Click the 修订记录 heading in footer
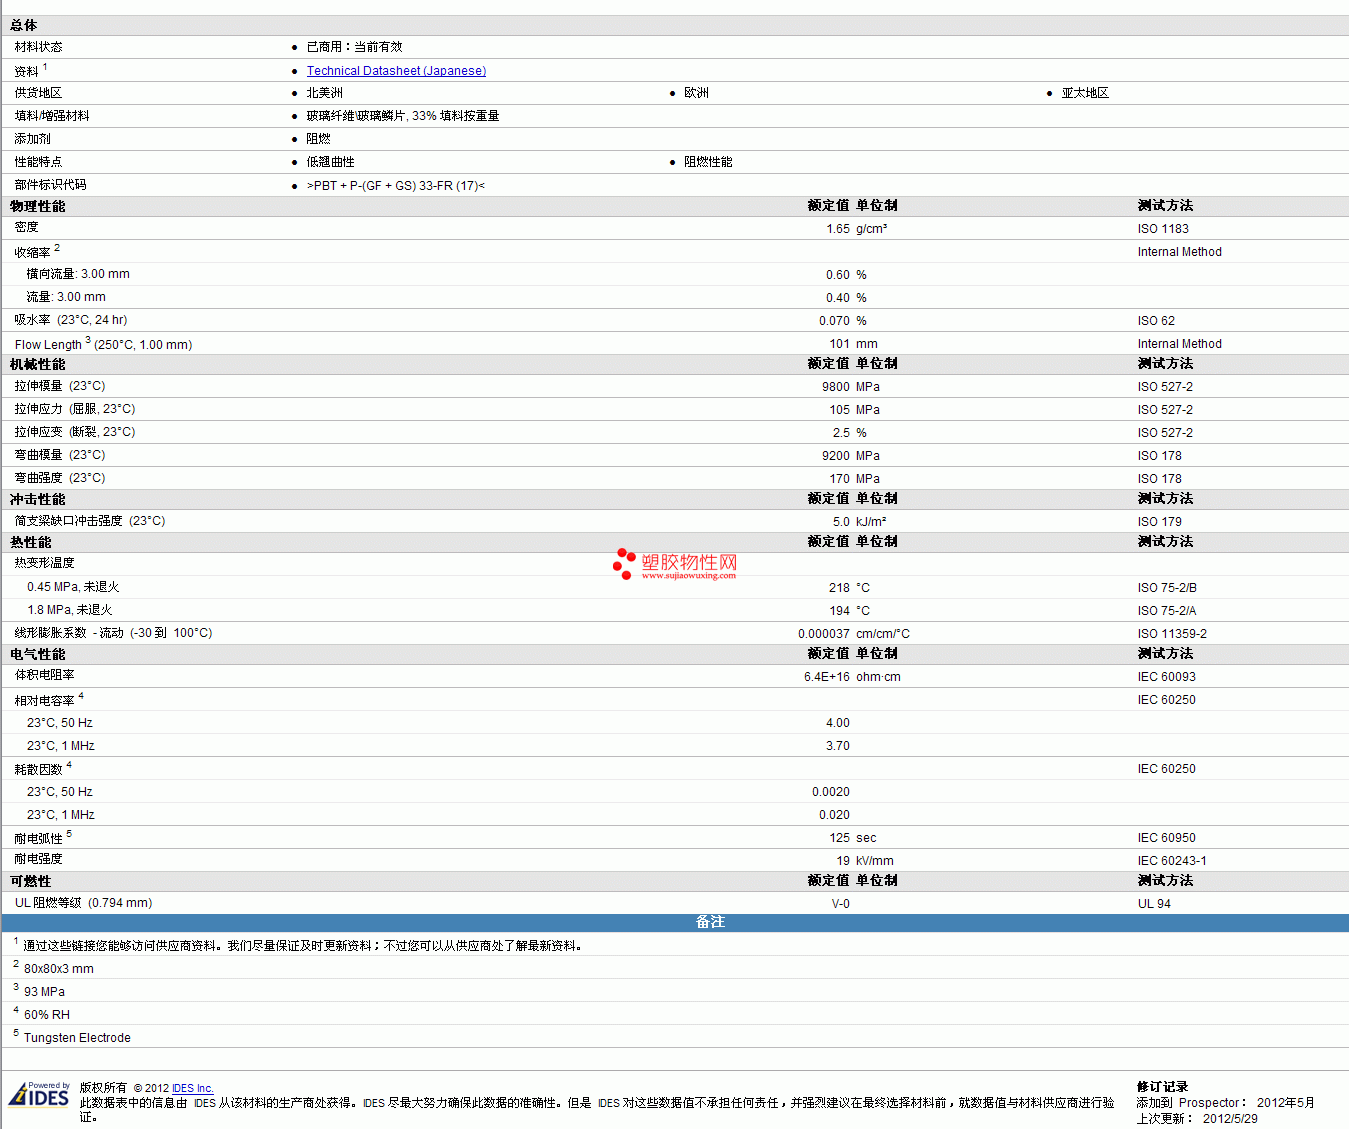Viewport: 1349px width, 1129px height. pos(1162,1087)
